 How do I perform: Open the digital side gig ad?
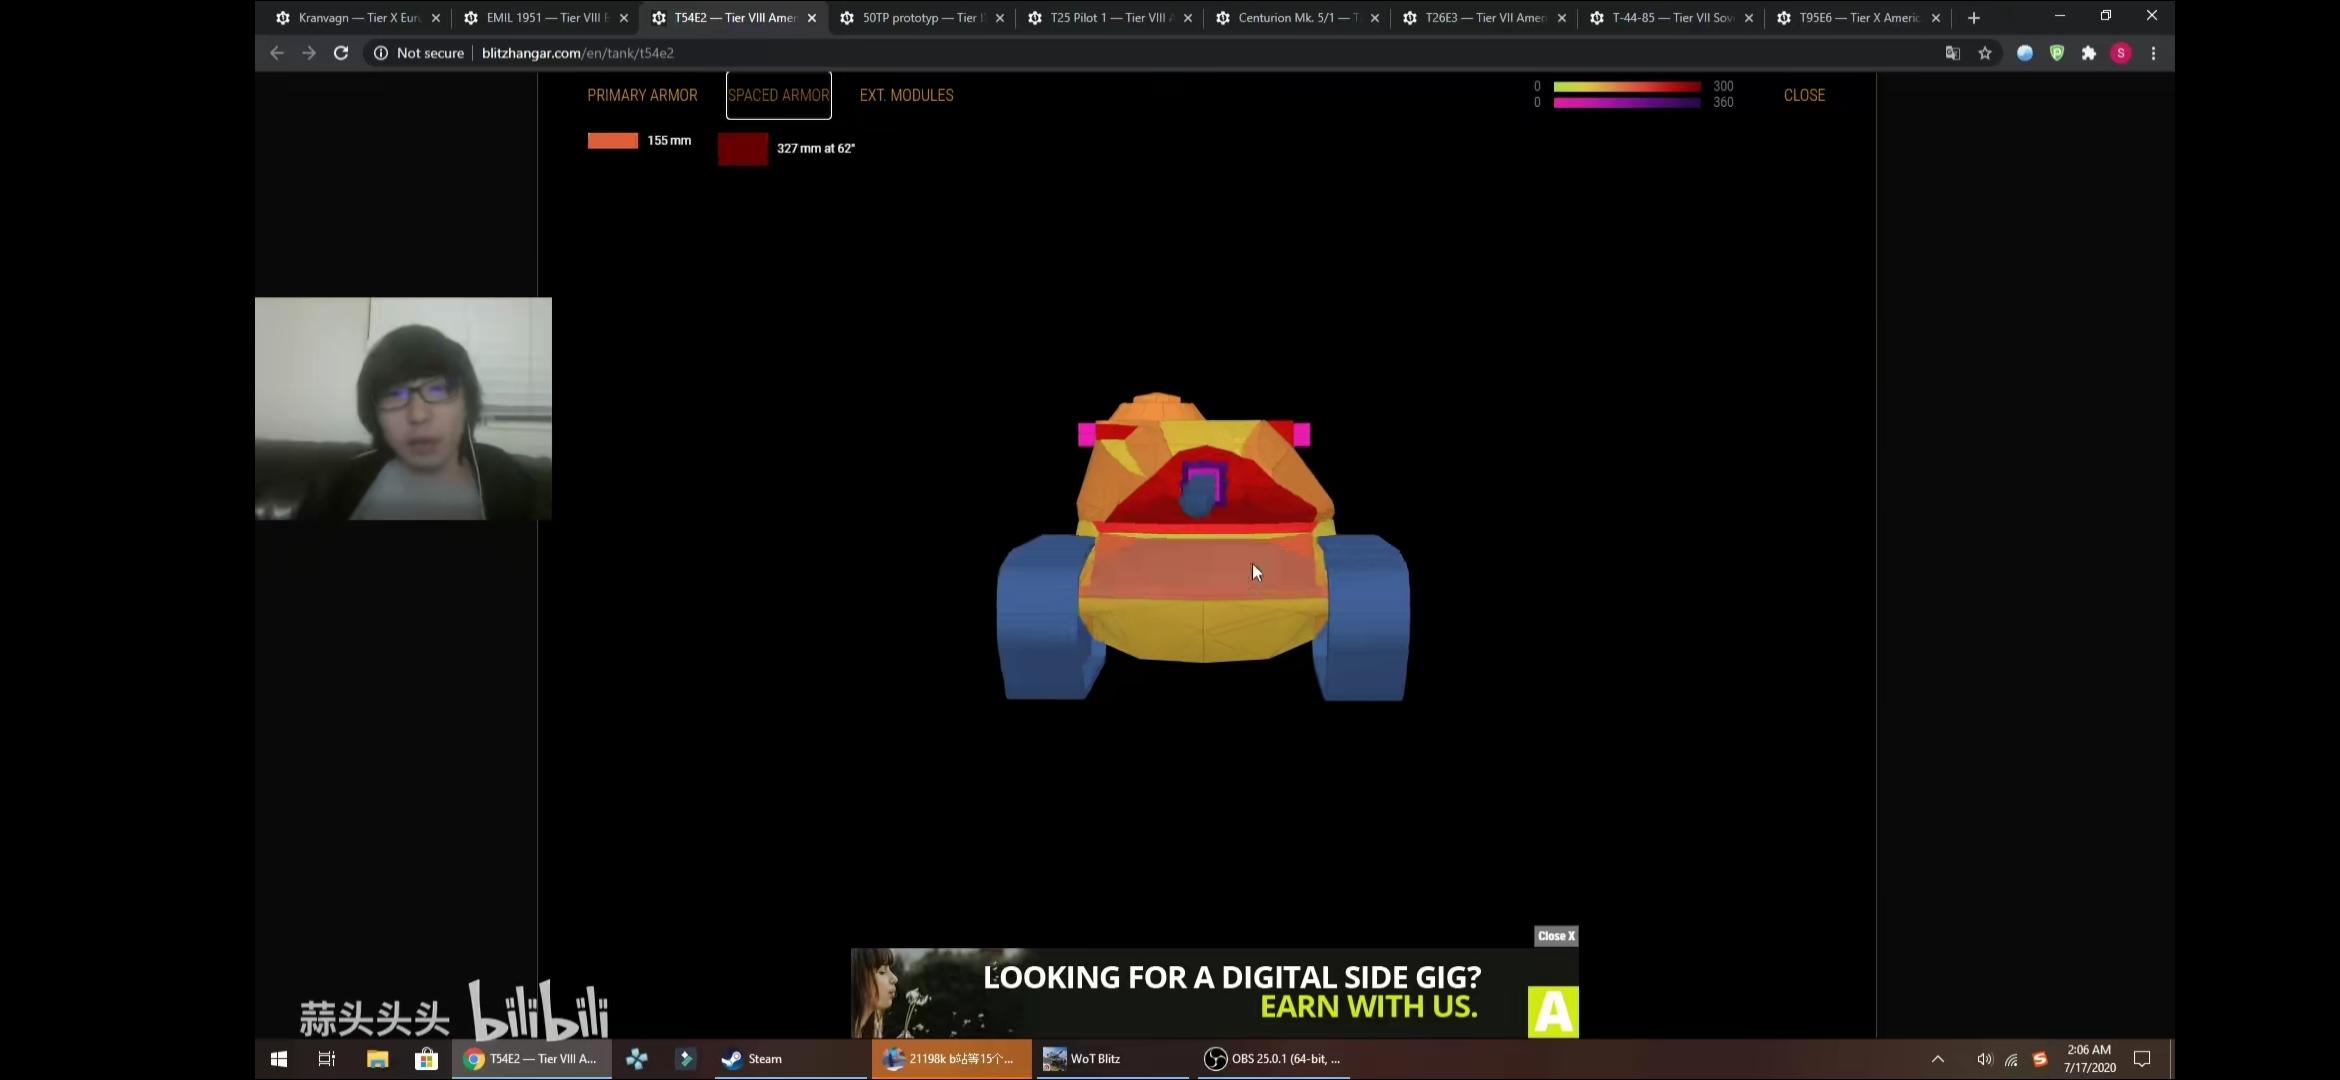[1215, 993]
